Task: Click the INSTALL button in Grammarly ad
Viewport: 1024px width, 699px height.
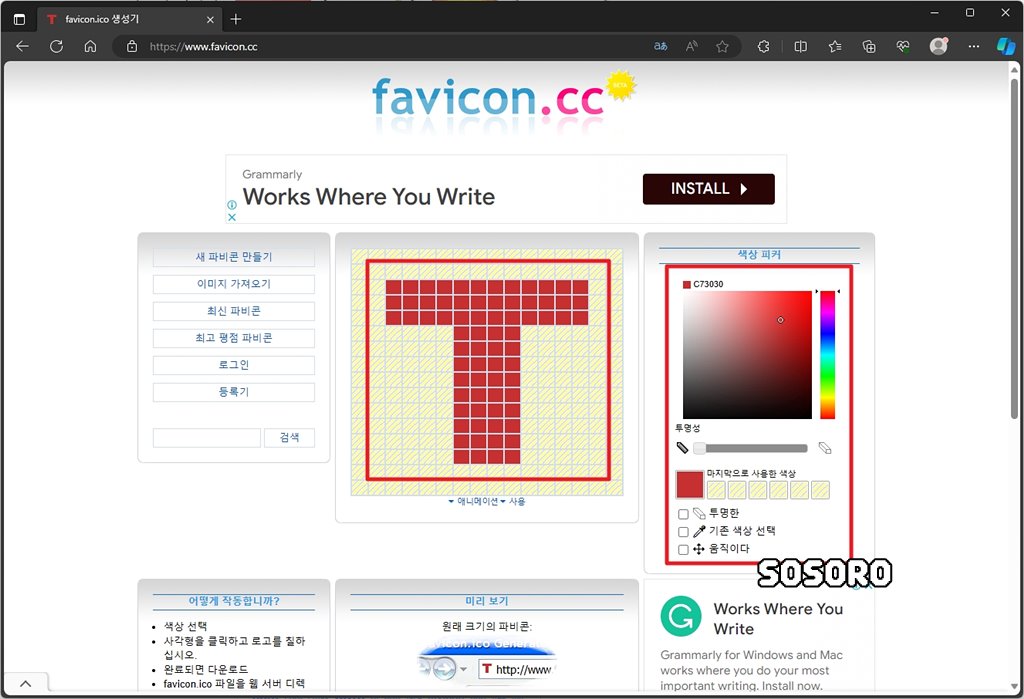Action: point(709,189)
